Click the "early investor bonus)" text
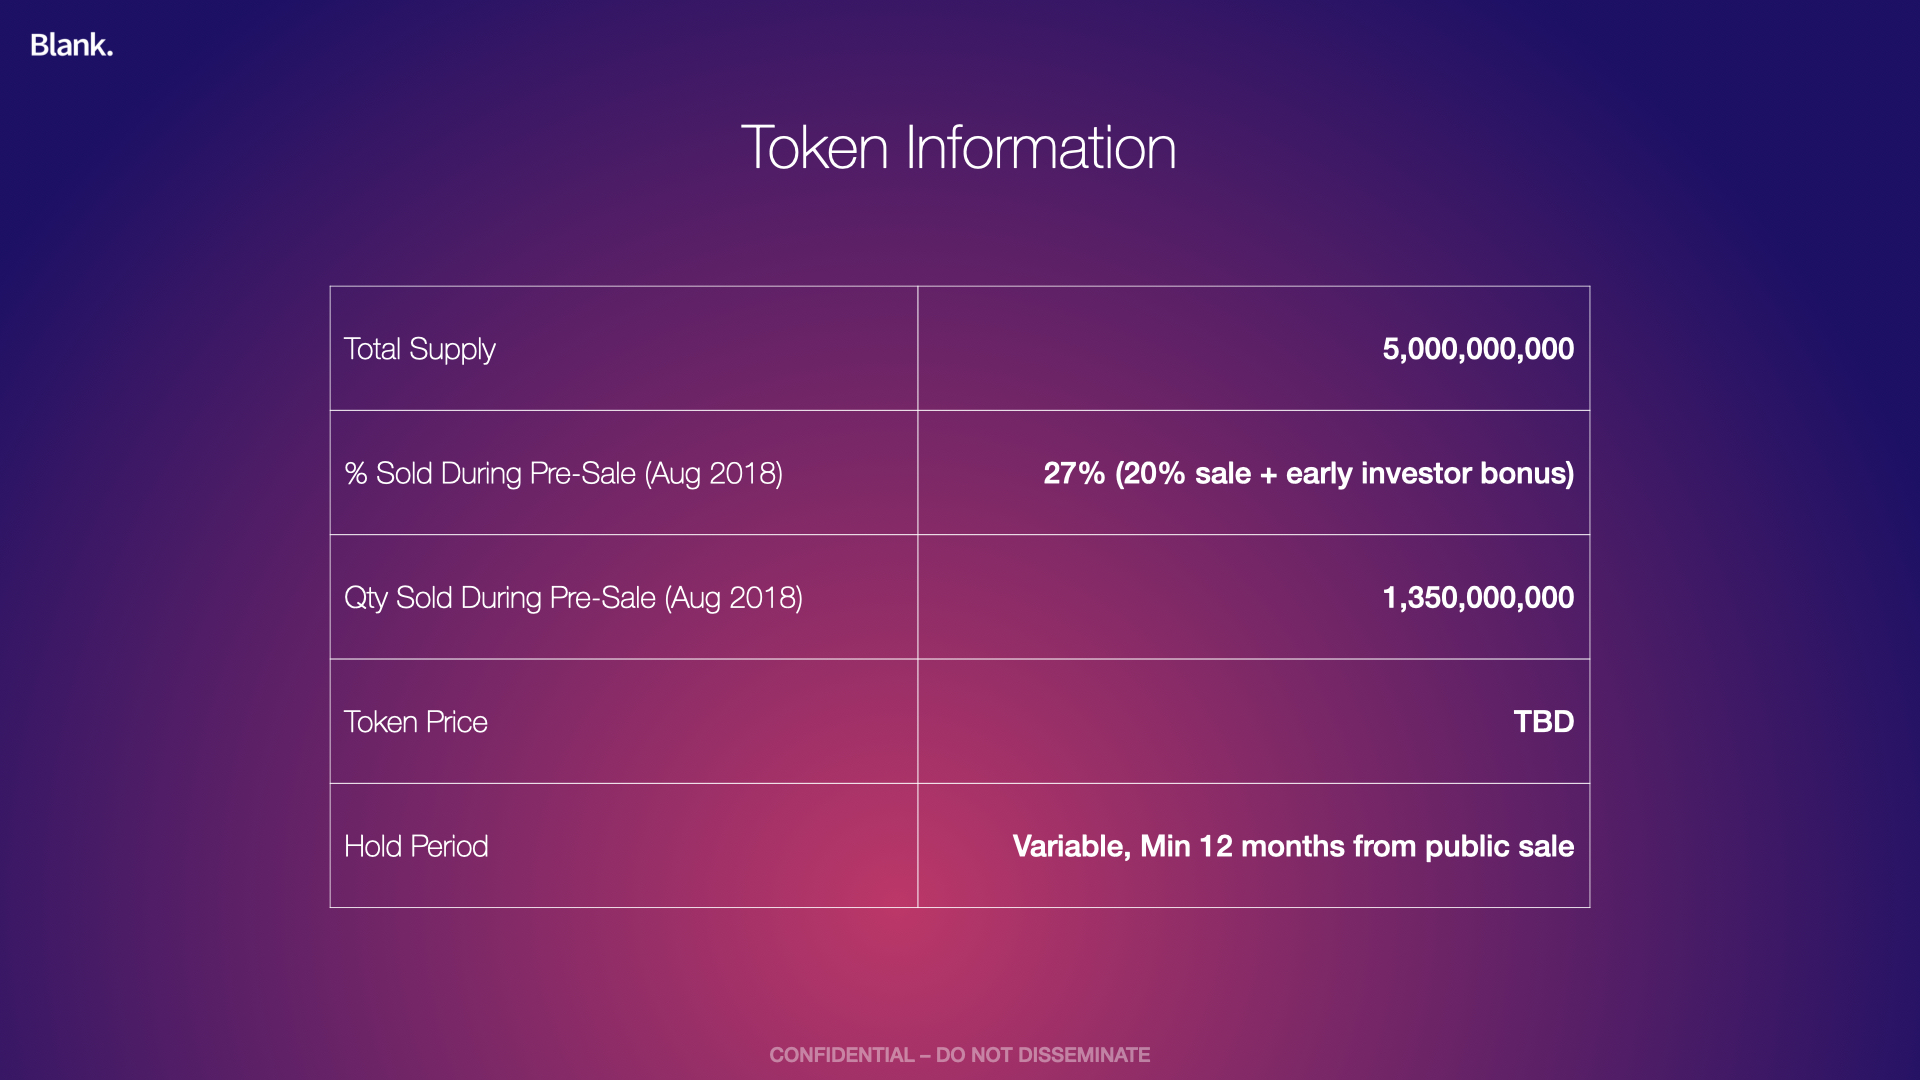Viewport: 1920px width, 1080px height. [1429, 473]
